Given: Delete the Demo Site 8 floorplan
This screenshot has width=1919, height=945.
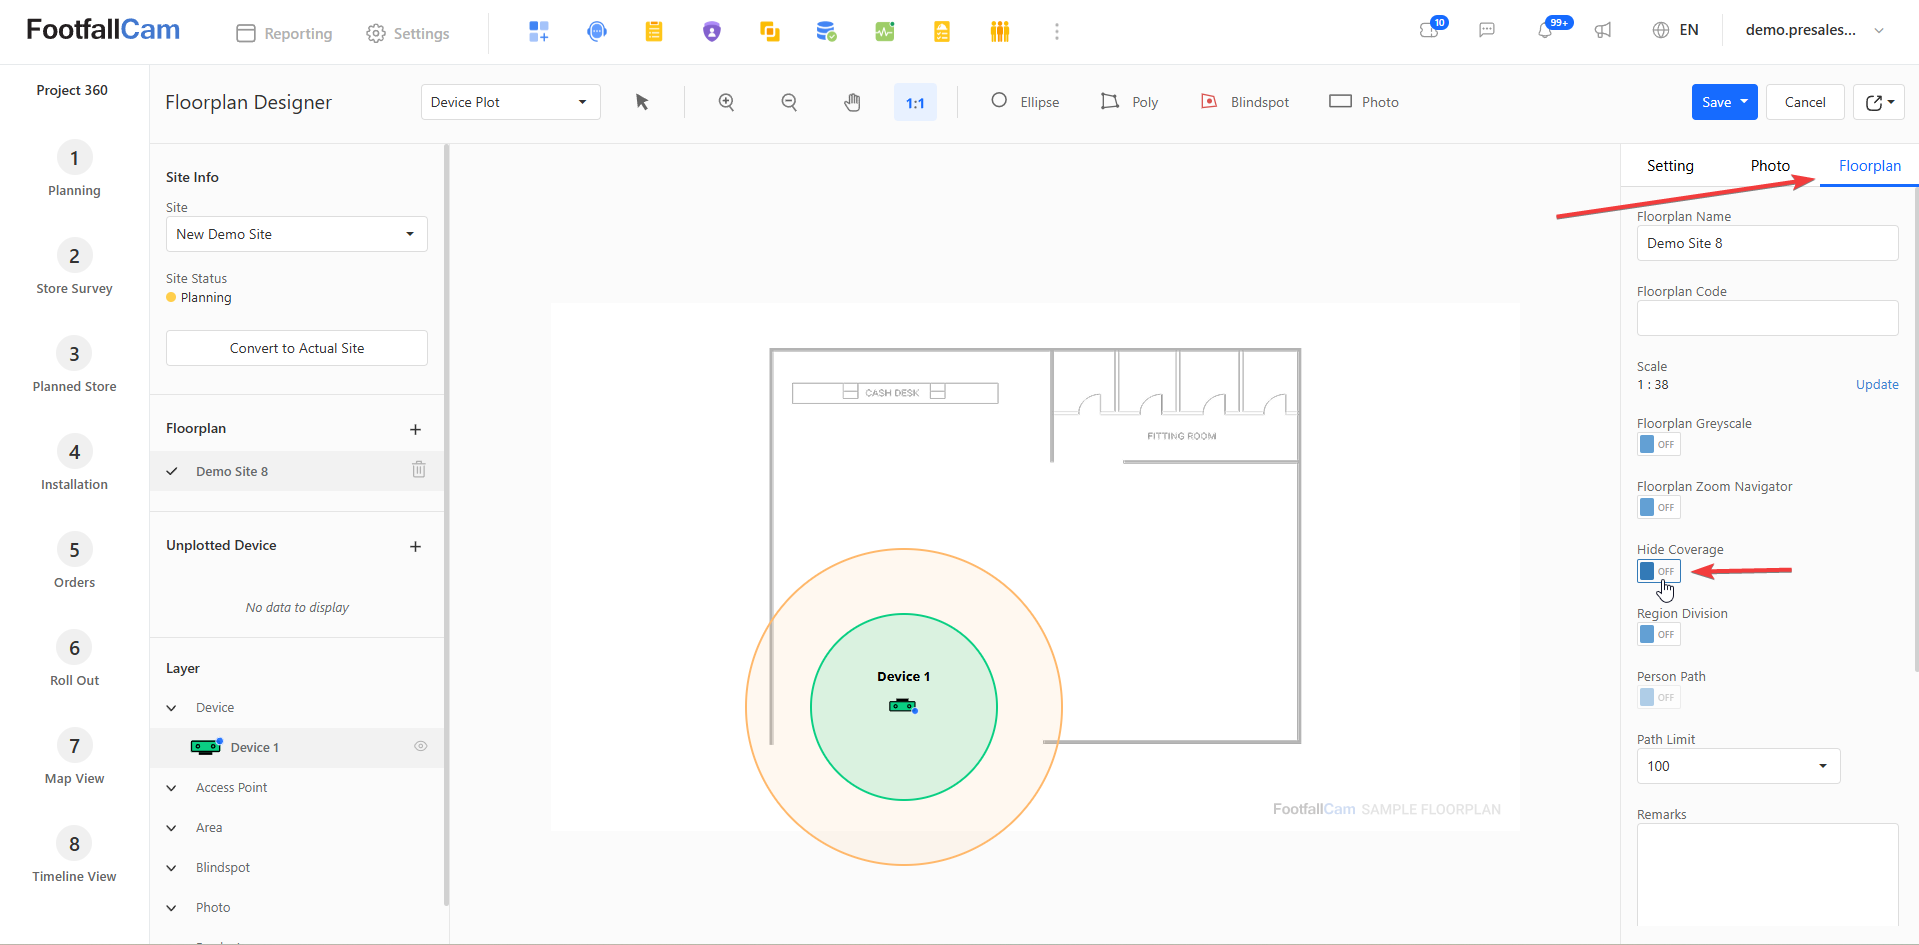Looking at the screenshot, I should pyautogui.click(x=419, y=470).
